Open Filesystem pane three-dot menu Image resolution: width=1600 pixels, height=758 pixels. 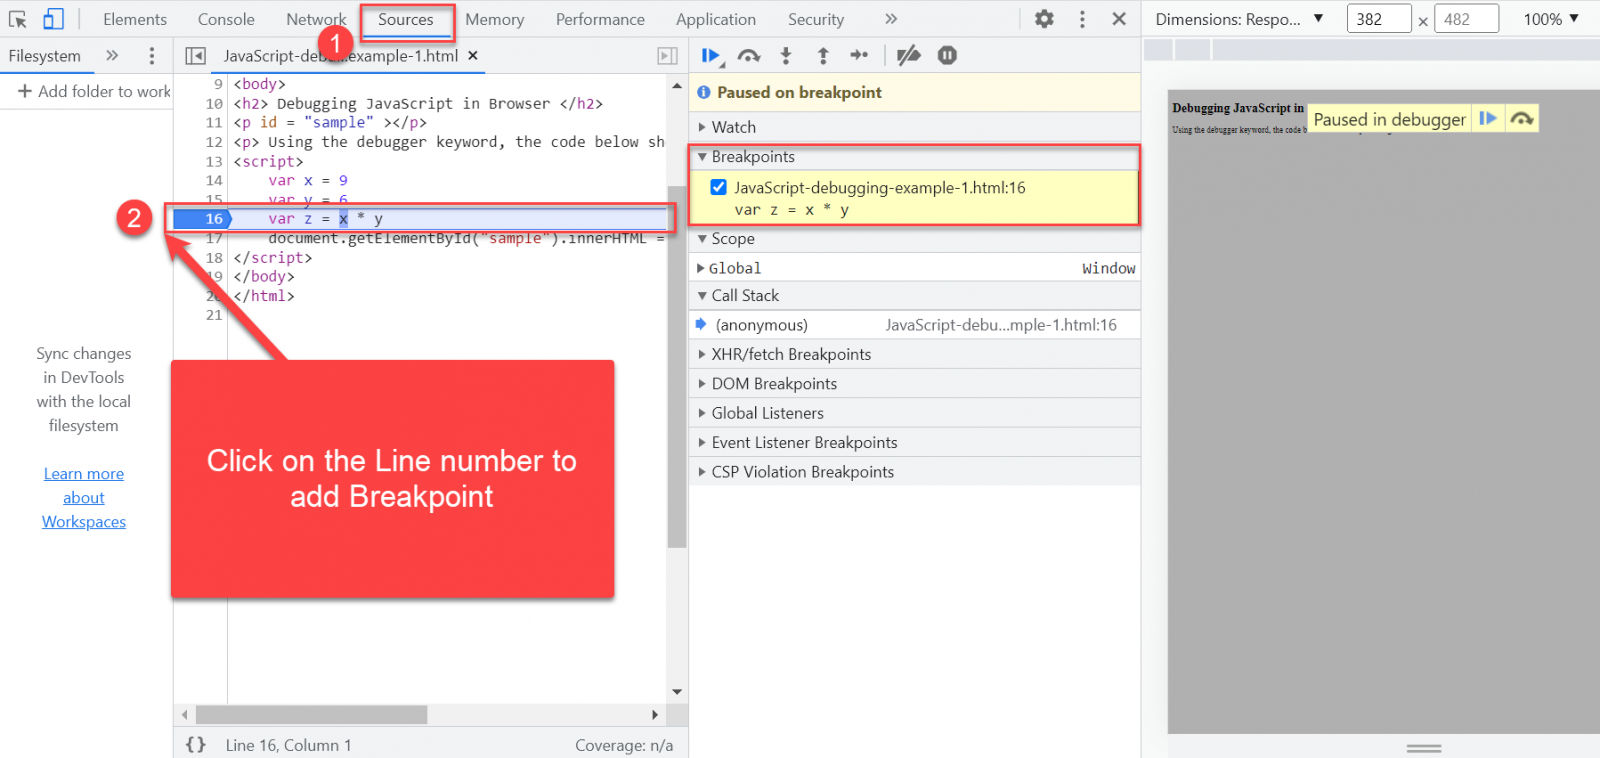coord(152,56)
